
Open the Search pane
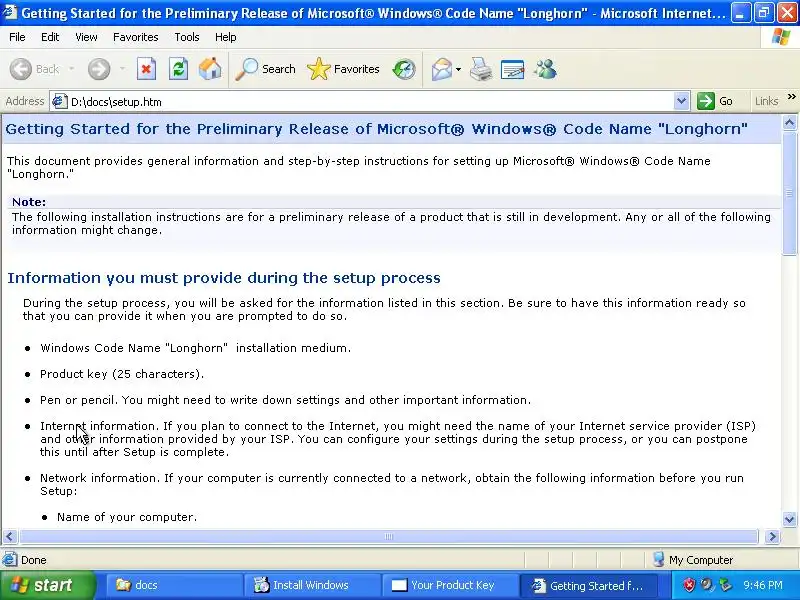[265, 69]
